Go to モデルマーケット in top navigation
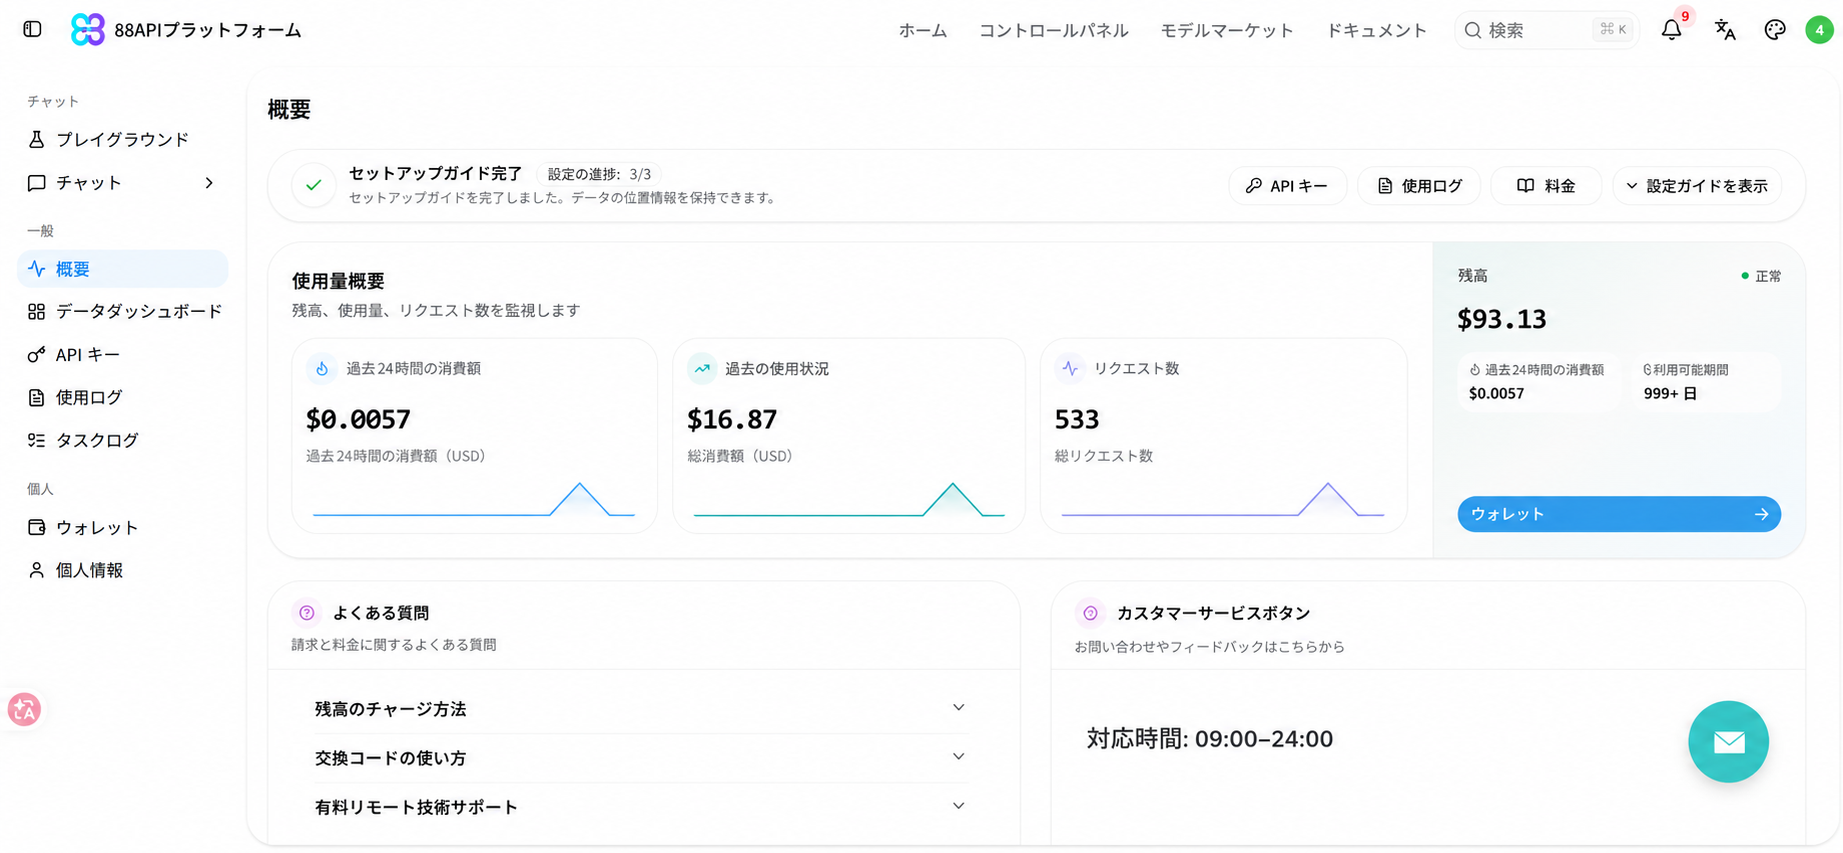Screen dimensions: 1843x853 coord(1227,30)
